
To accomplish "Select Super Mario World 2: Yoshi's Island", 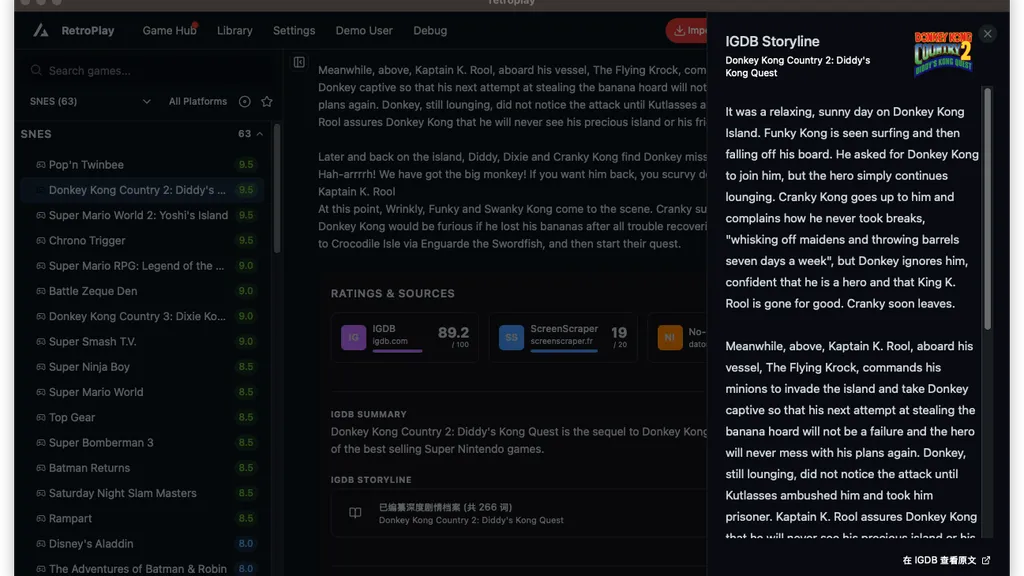I will 142,215.
